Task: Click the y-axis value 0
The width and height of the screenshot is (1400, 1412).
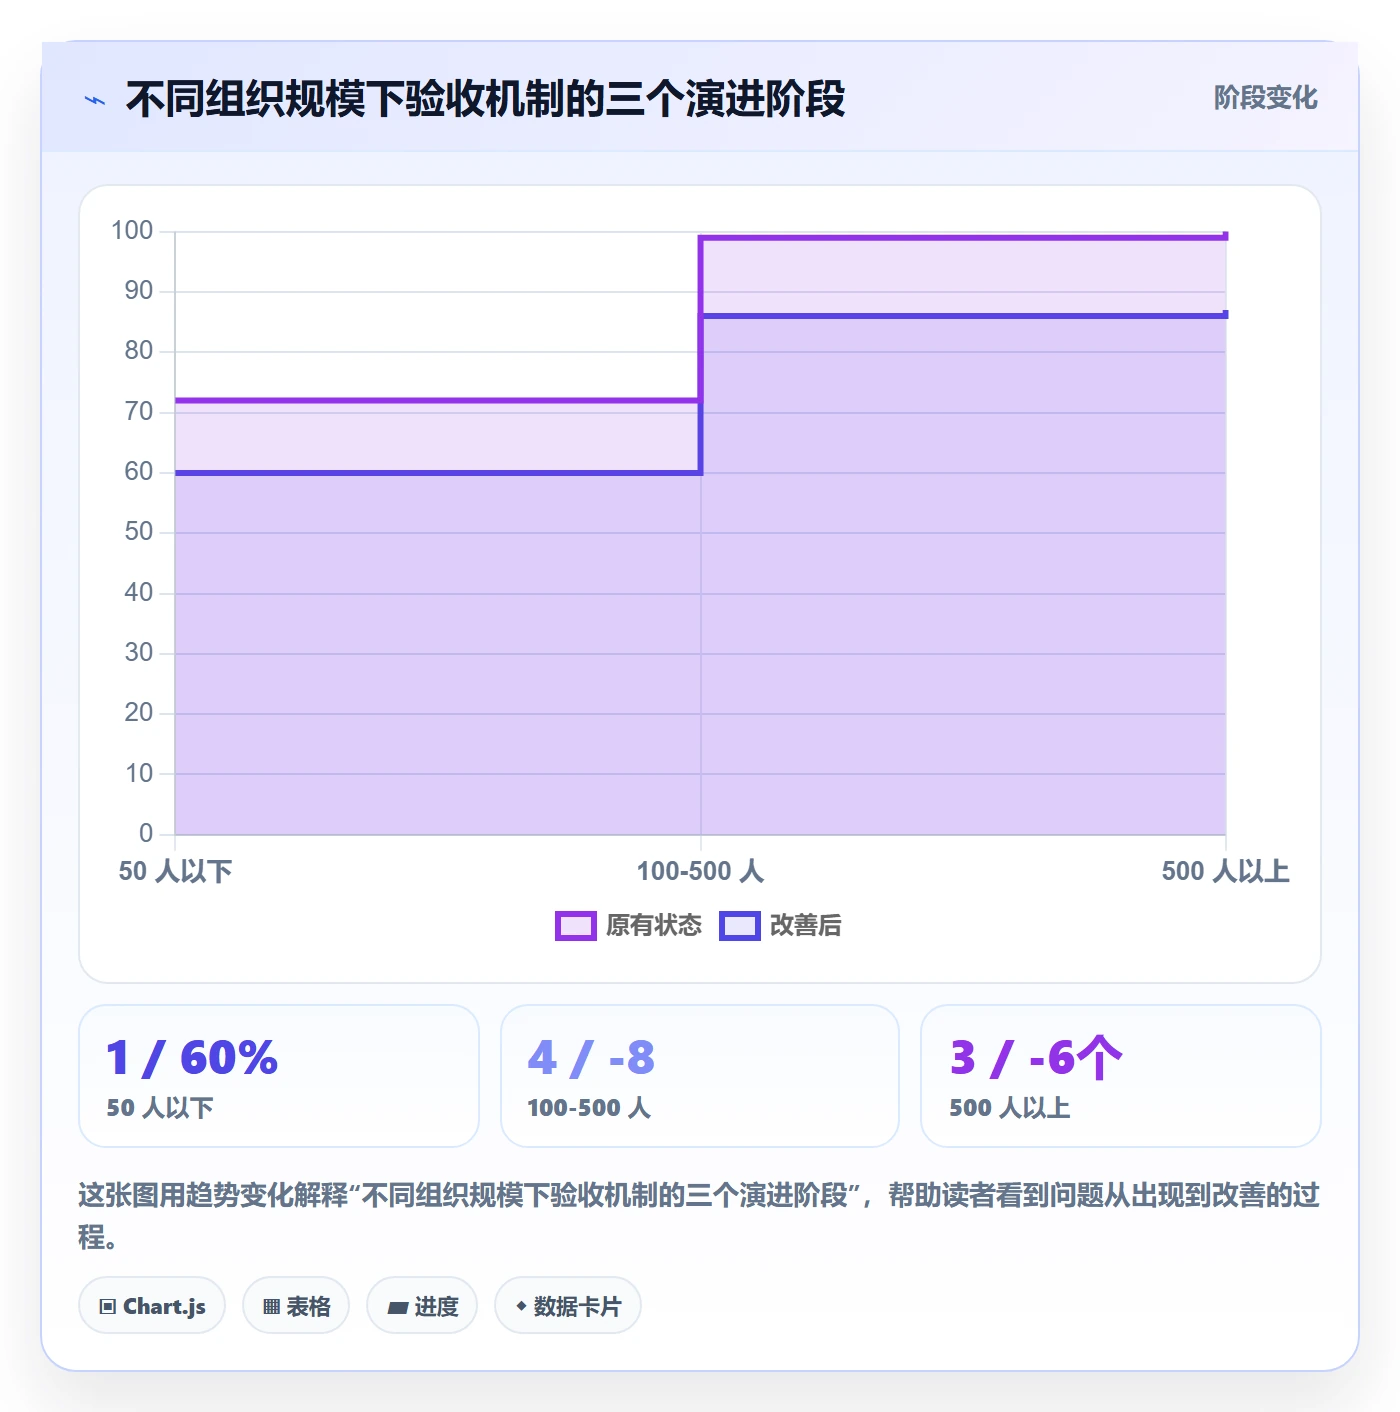Action: tap(146, 833)
